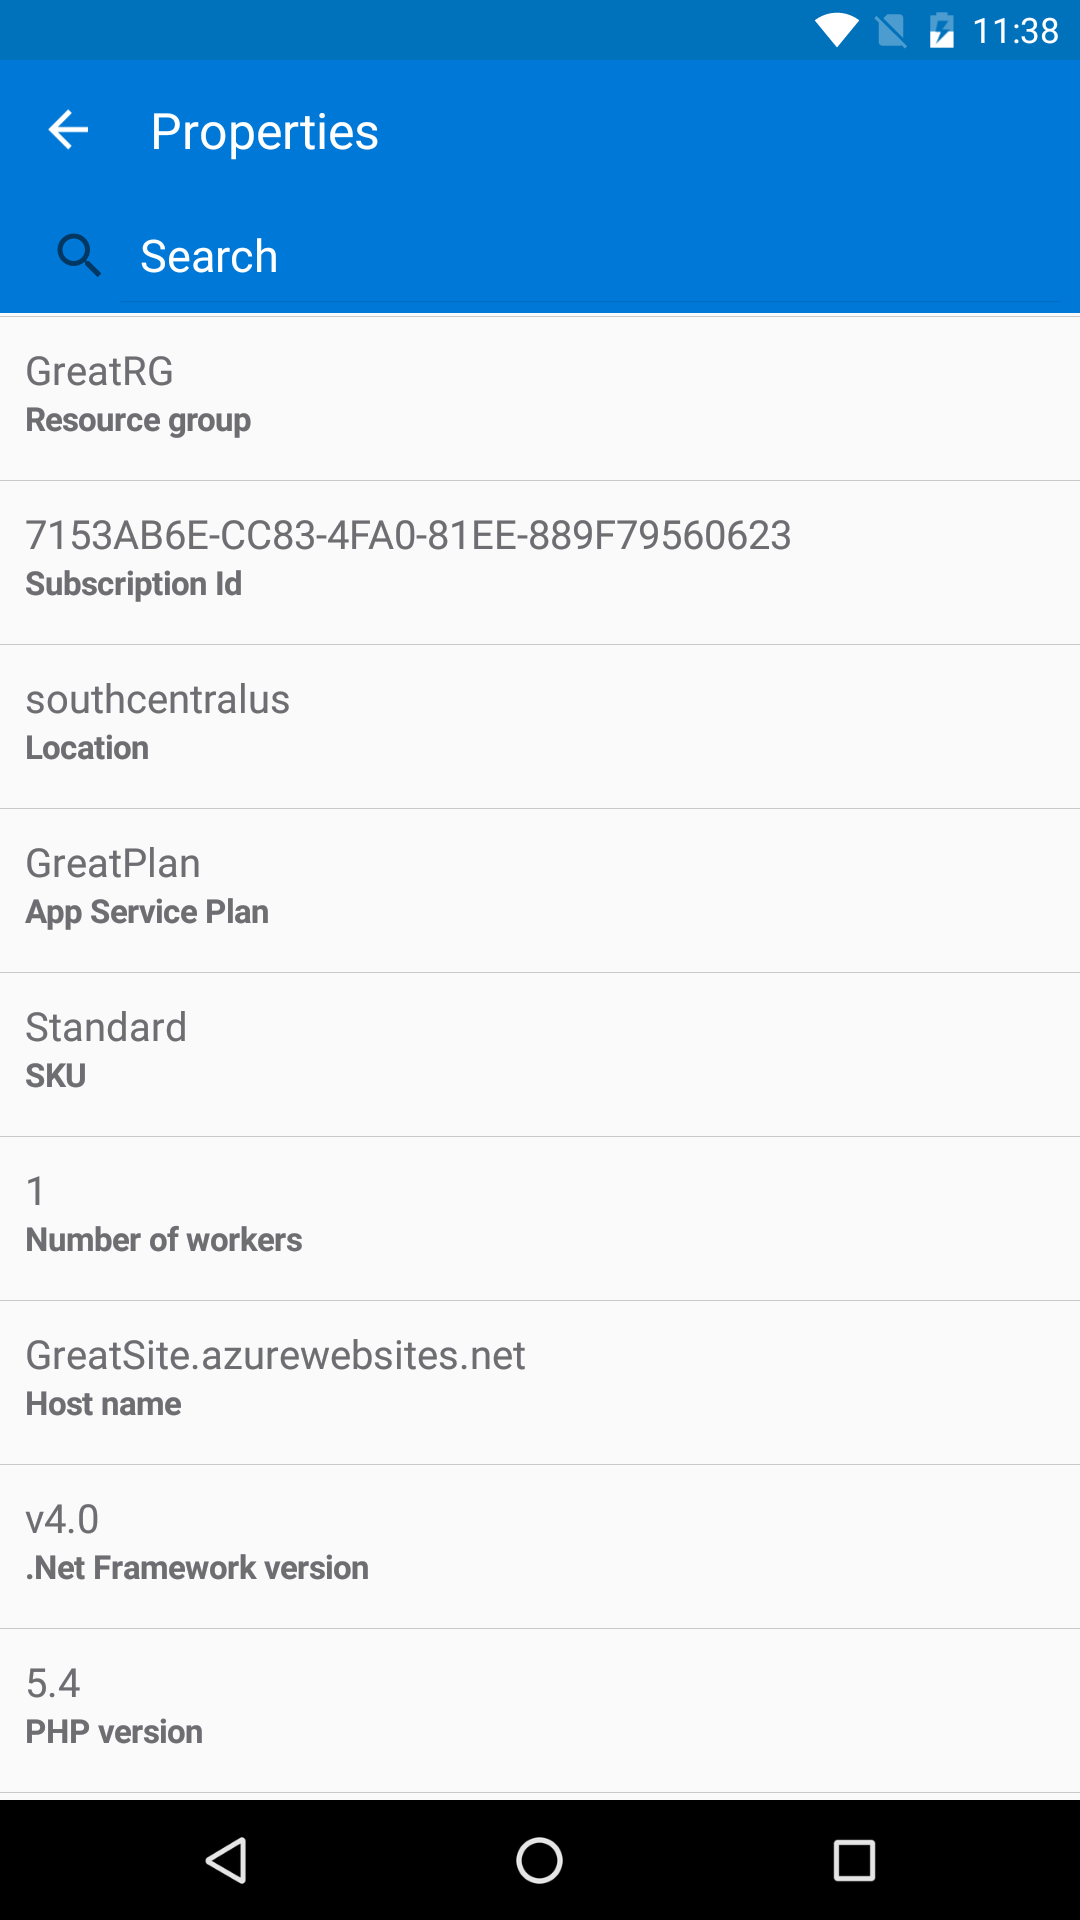This screenshot has height=1920, width=1080.
Task: Tap the 11:38 clock in status bar
Action: pyautogui.click(x=1015, y=31)
